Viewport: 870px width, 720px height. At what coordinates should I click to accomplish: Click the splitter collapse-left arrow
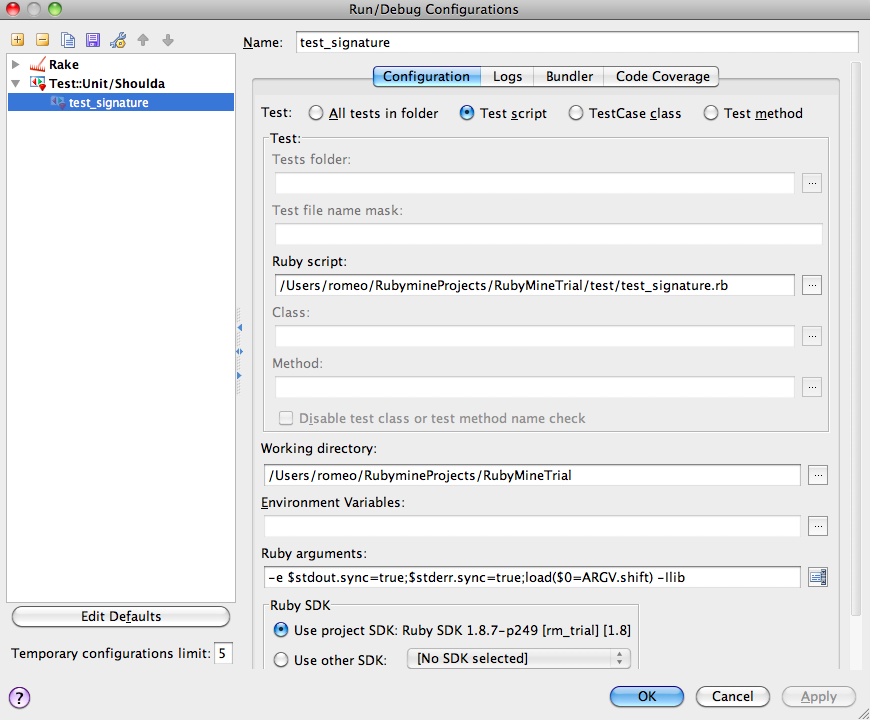(x=240, y=328)
